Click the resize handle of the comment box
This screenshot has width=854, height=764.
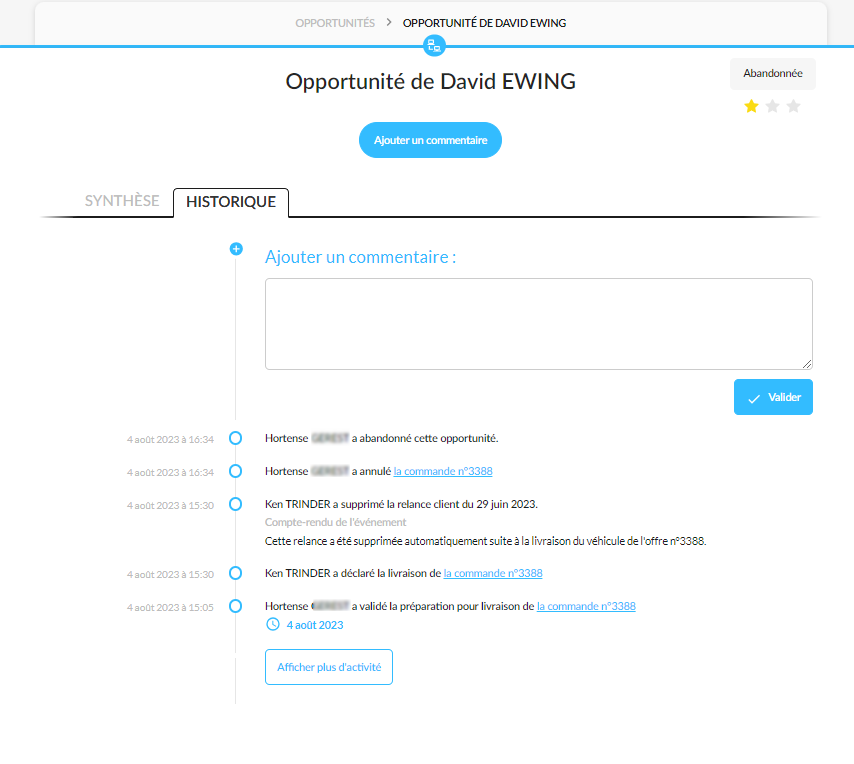pos(807,364)
